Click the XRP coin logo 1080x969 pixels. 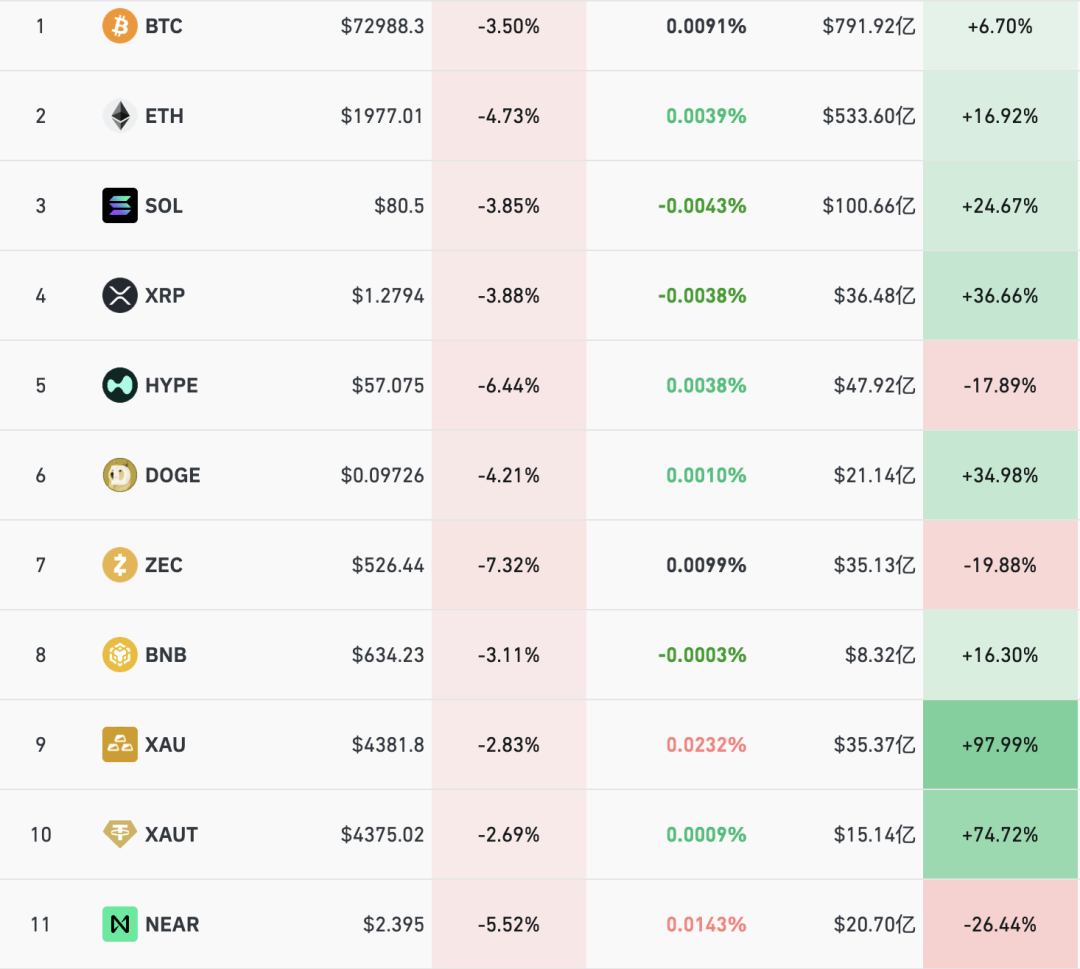pyautogui.click(x=120, y=295)
